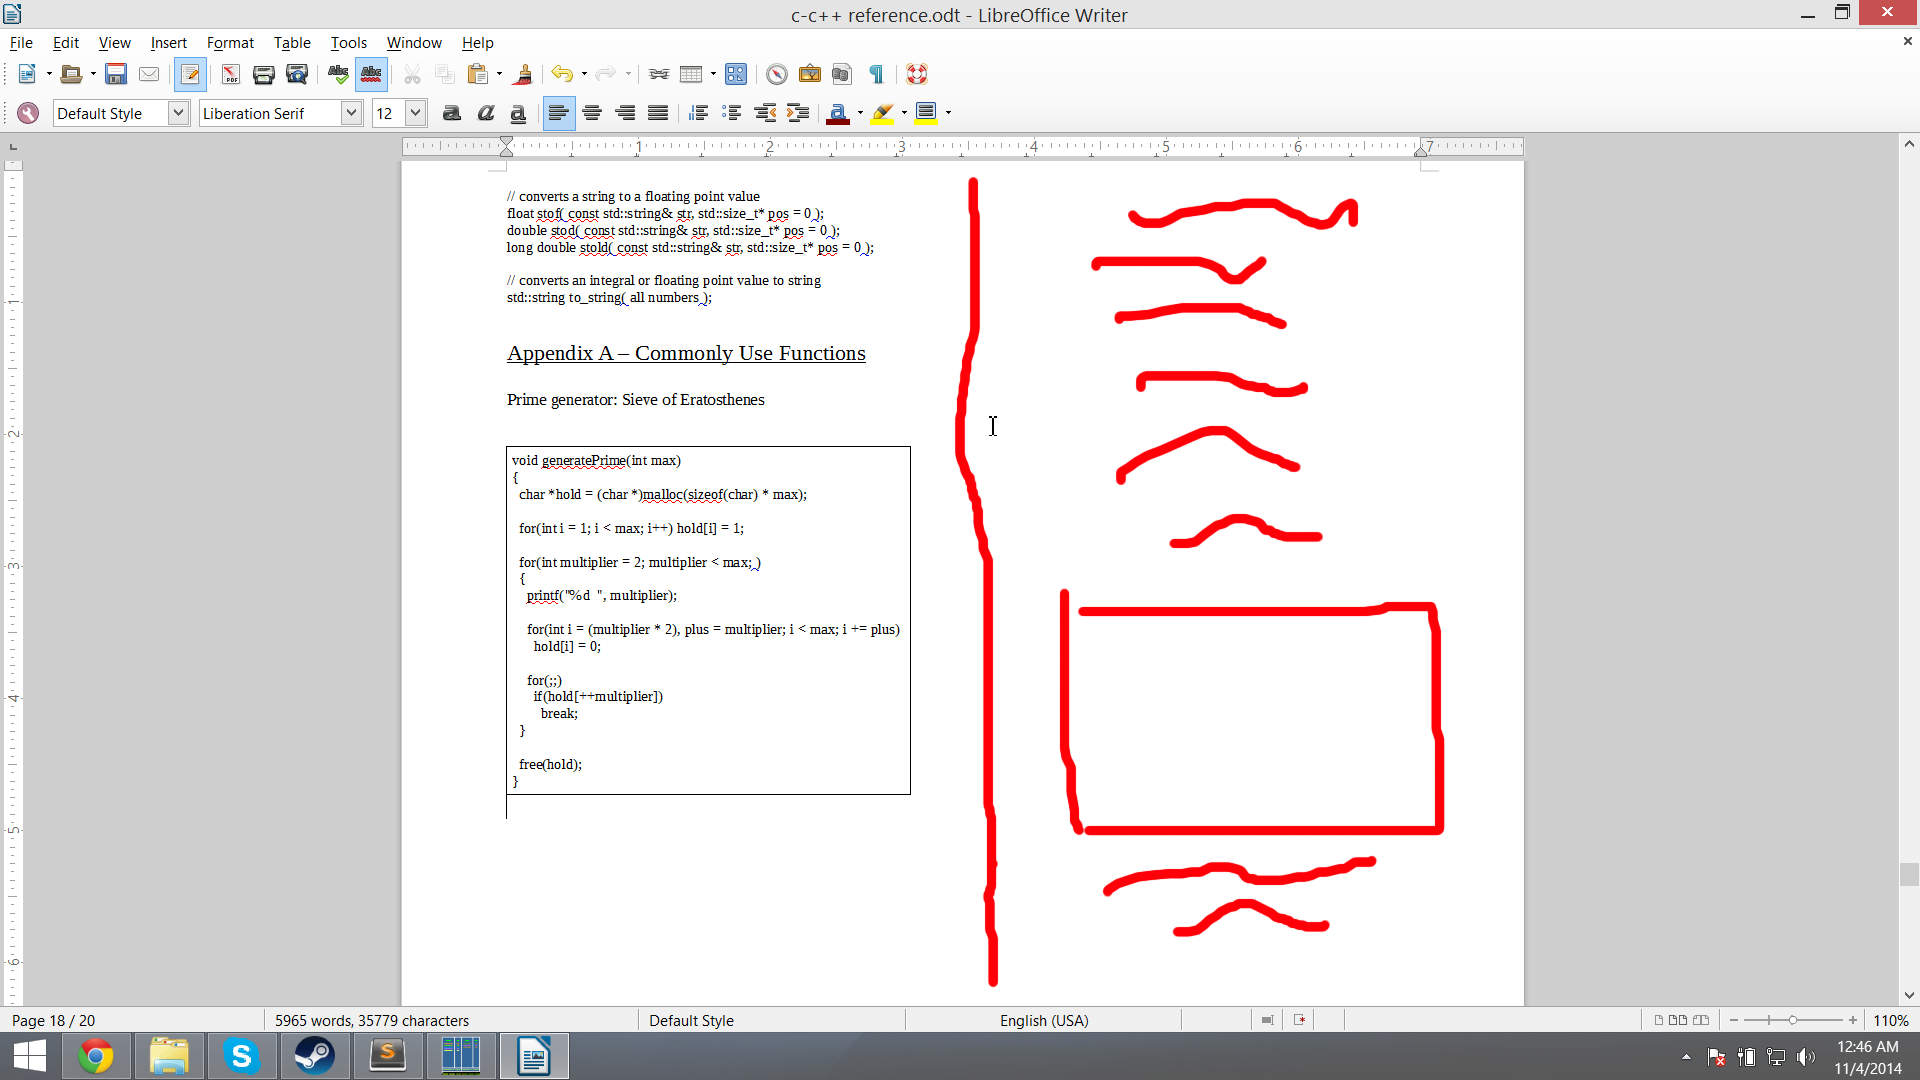Open the Format menu
Image resolution: width=1920 pixels, height=1080 pixels.
pos(231,42)
